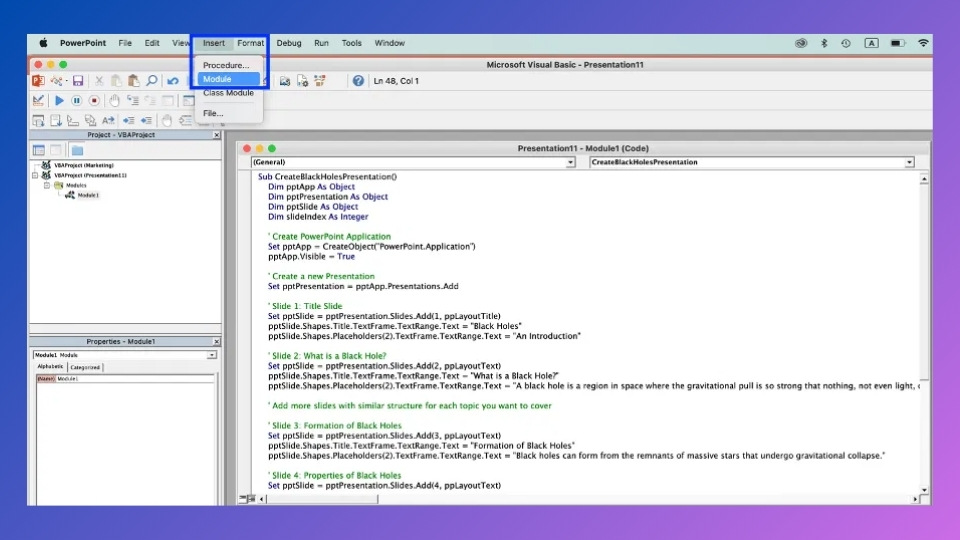Viewport: 960px width, 540px height.
Task: Open the (General) object dropdown
Action: click(570, 162)
